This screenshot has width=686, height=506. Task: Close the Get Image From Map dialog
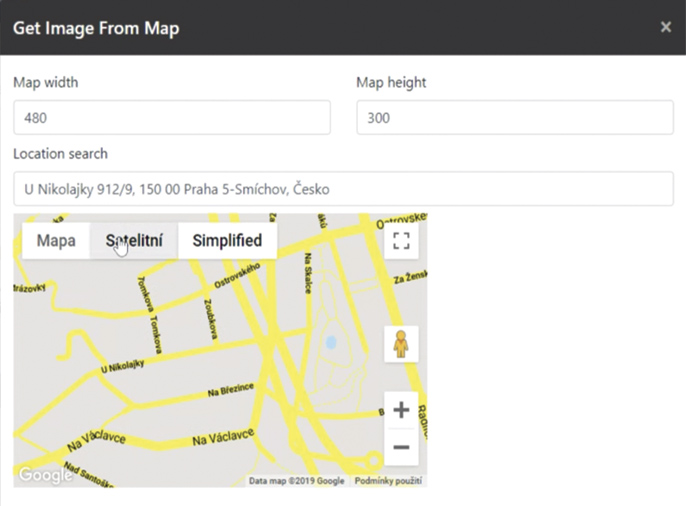pyautogui.click(x=666, y=27)
